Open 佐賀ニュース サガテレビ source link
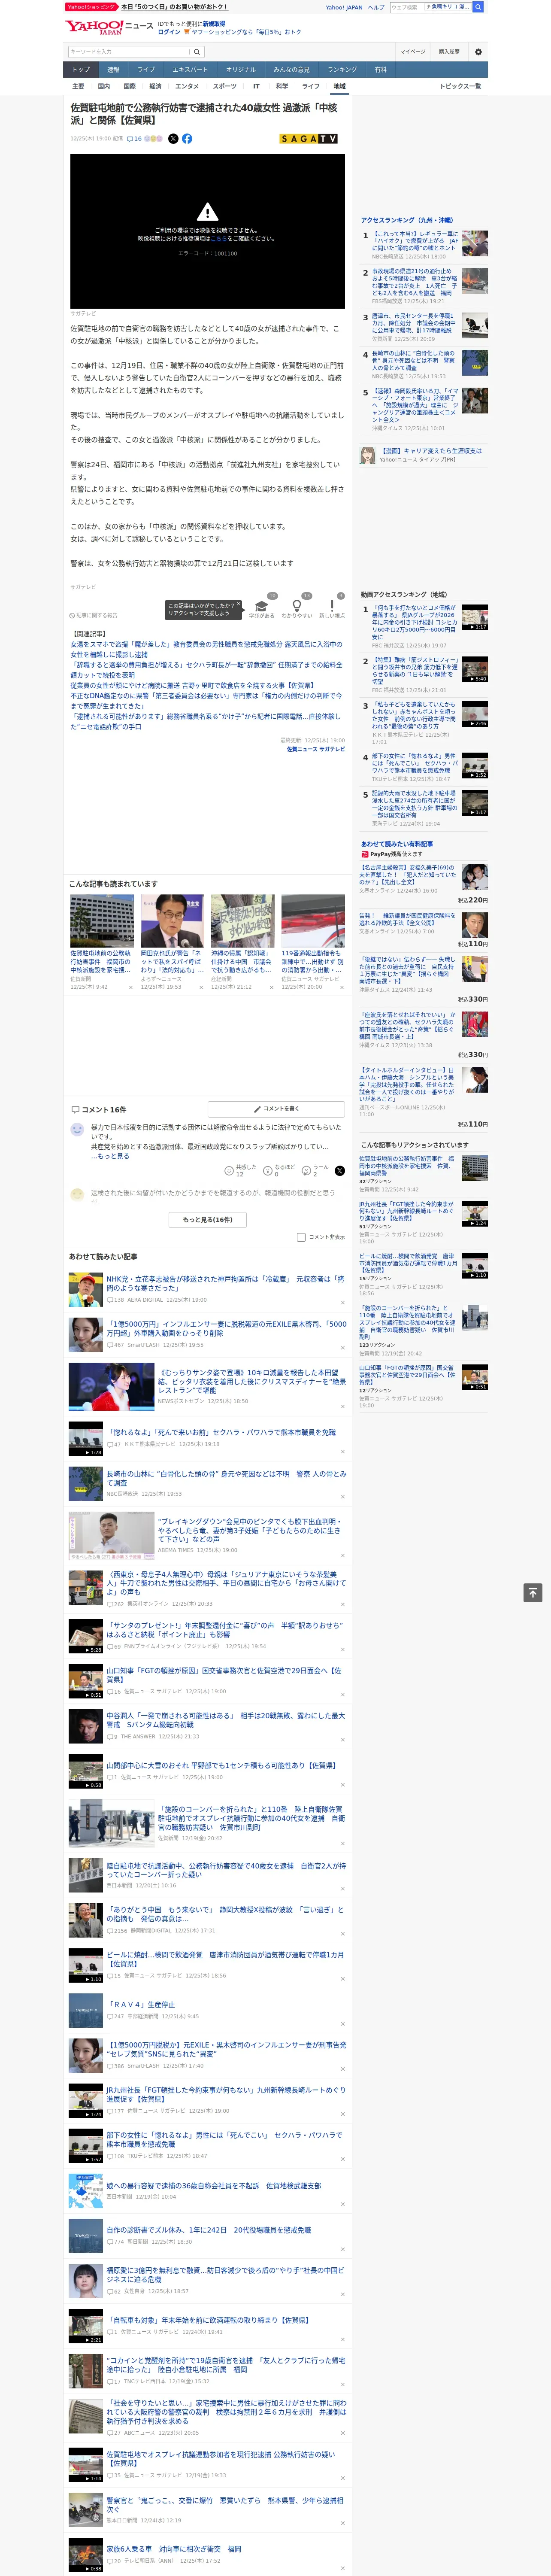 (316, 749)
